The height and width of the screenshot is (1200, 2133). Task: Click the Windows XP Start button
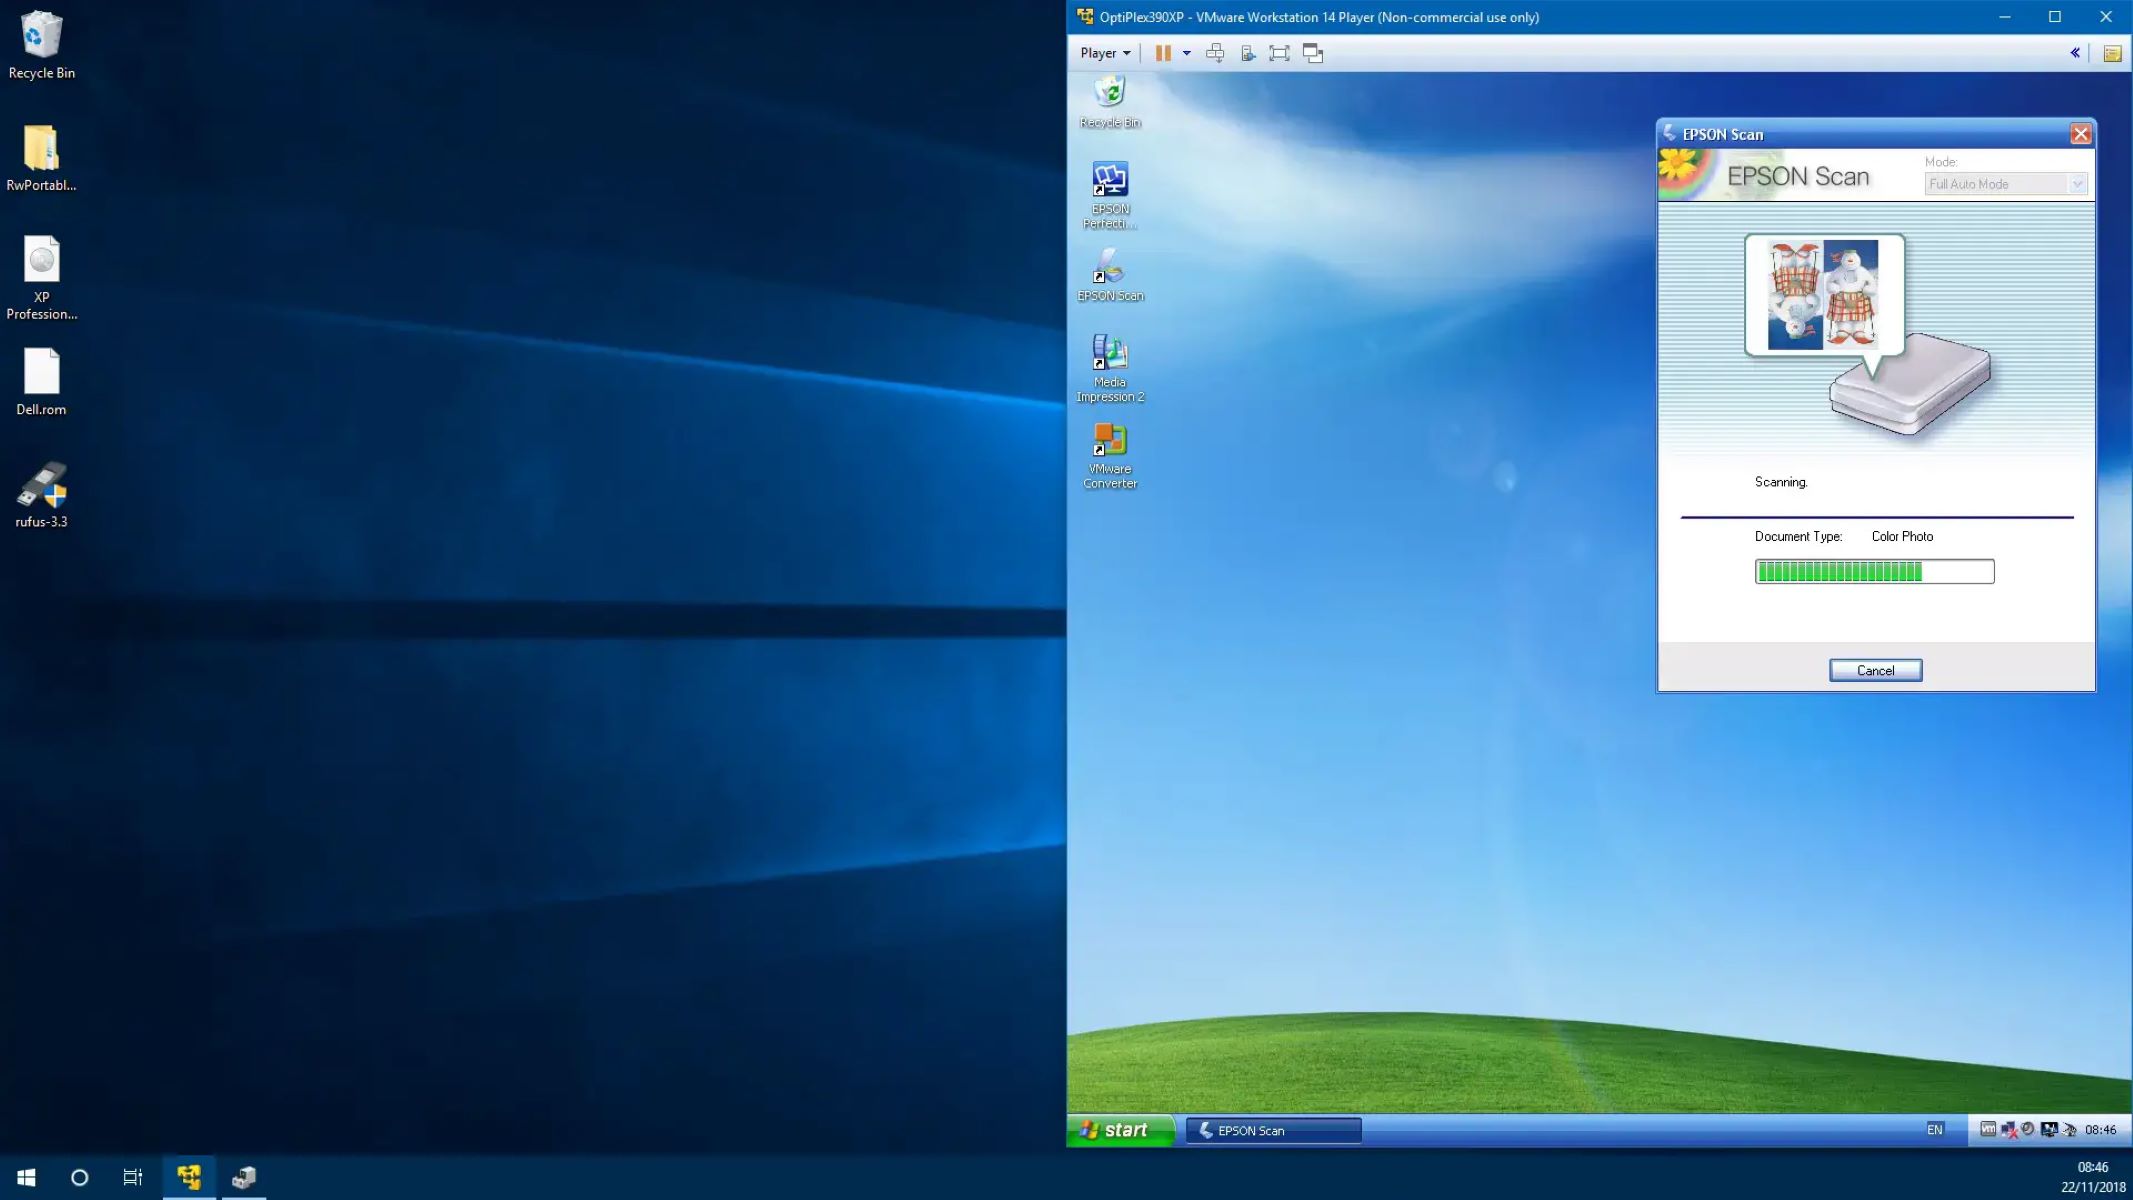[x=1121, y=1130]
